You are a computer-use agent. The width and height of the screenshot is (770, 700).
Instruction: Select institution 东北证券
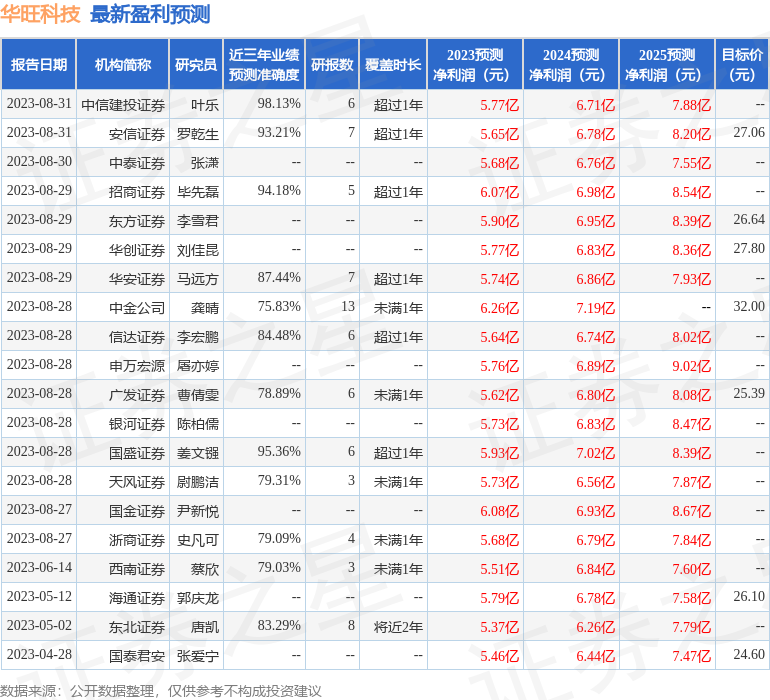(x=137, y=626)
